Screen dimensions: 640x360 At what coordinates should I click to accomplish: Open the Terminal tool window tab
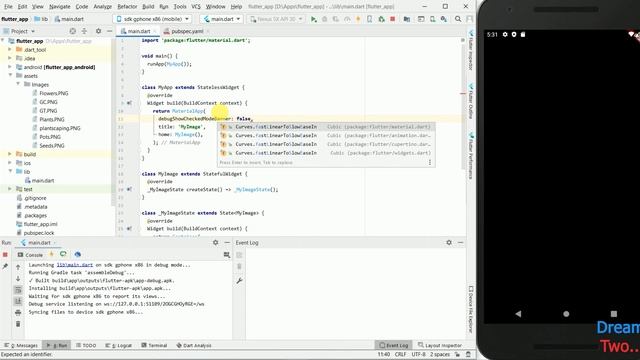154,345
